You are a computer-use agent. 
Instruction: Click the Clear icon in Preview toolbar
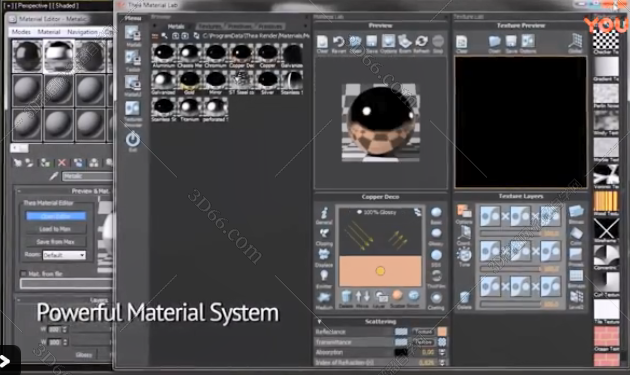coord(322,42)
